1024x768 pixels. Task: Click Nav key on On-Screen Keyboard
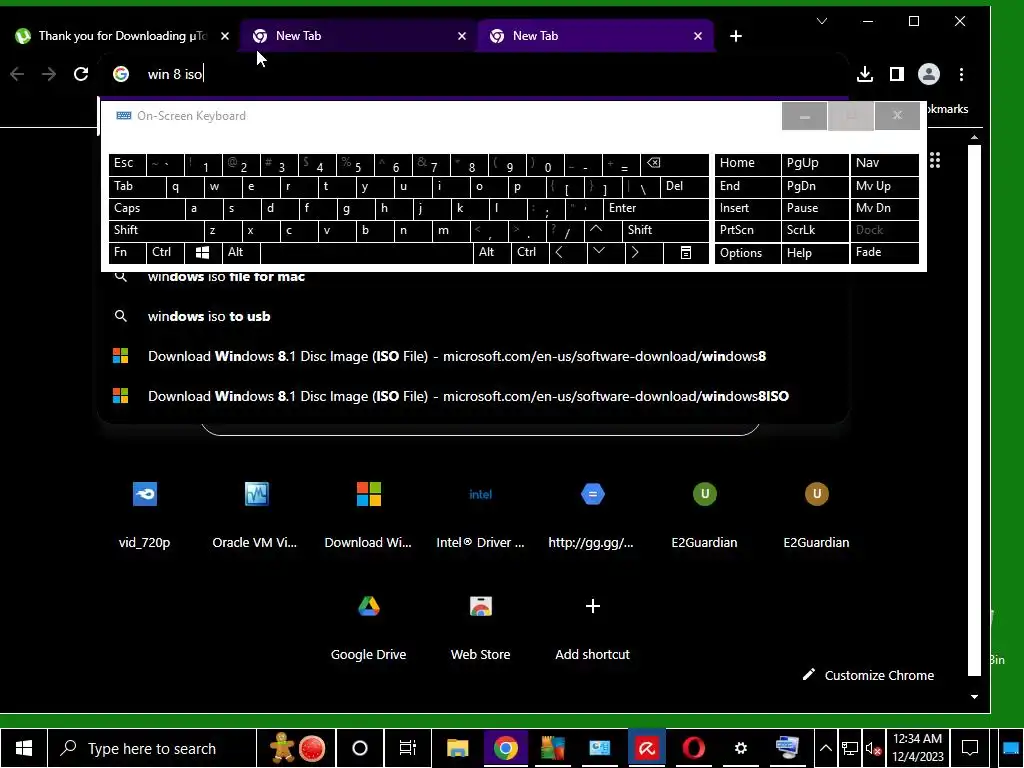(884, 164)
